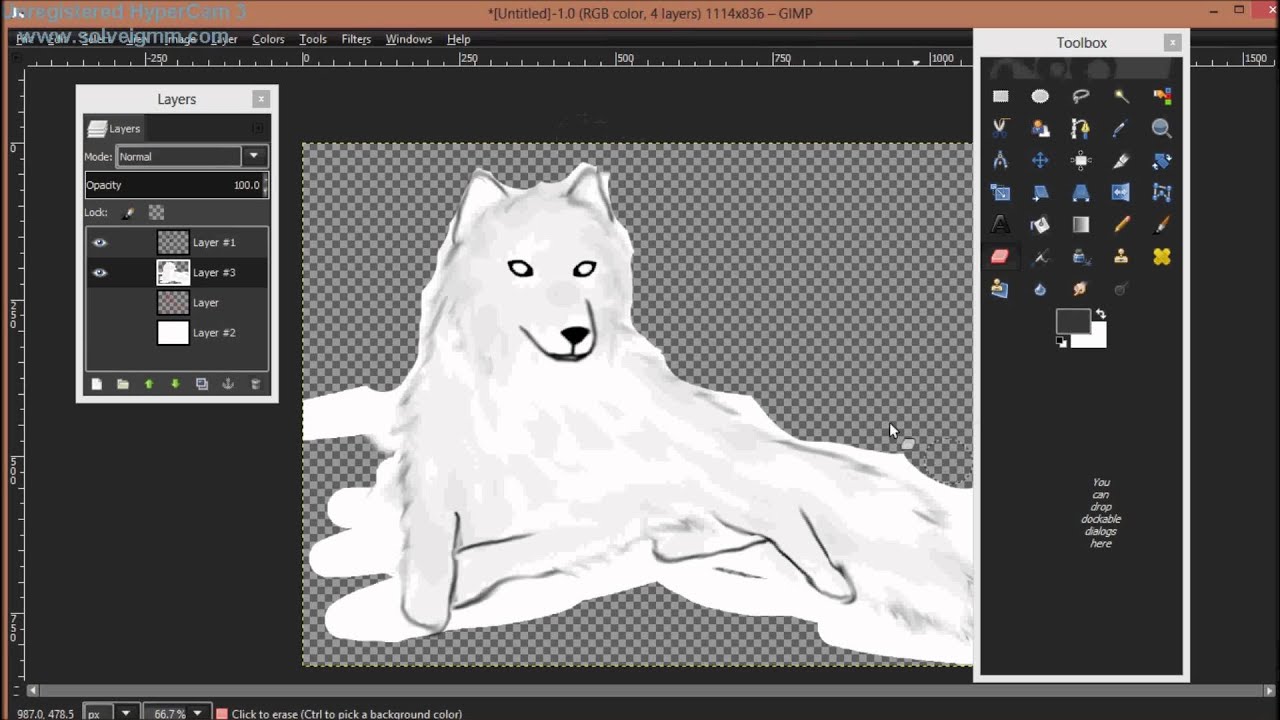Create a new layer in Layers panel
This screenshot has height=720, width=1280.
97,384
